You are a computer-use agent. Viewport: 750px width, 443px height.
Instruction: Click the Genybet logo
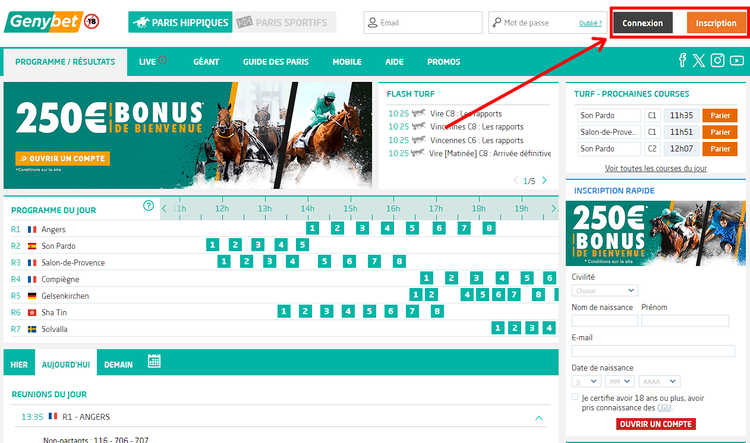coord(44,22)
